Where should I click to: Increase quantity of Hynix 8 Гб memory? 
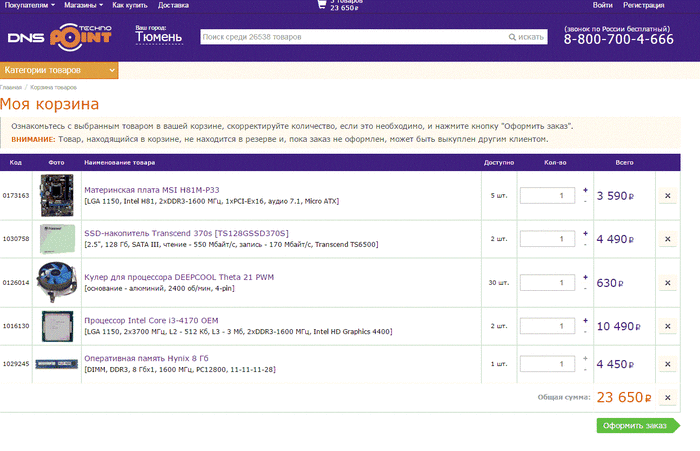pos(585,359)
